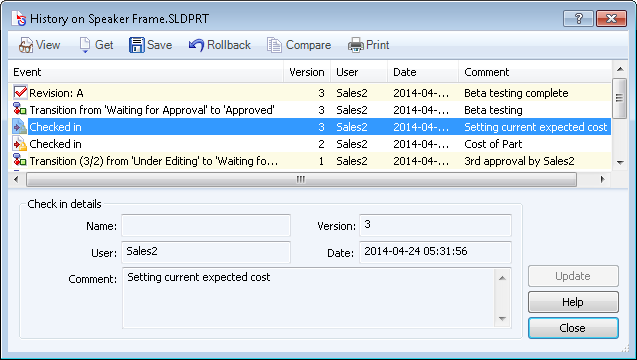
Task: Click the Save floppy disk icon
Action: click(136, 45)
